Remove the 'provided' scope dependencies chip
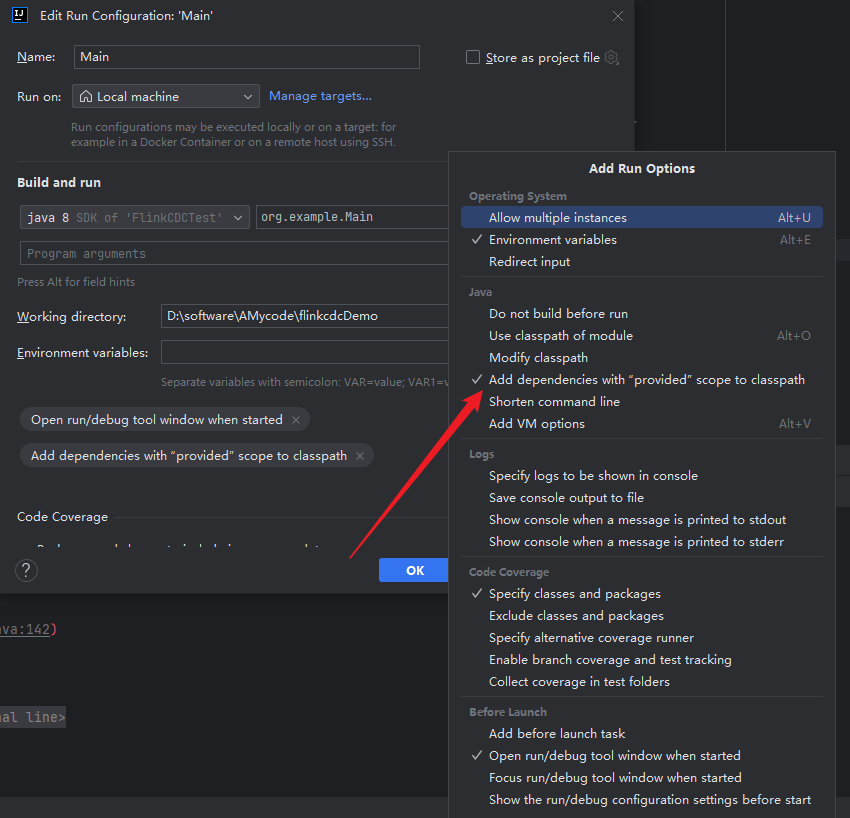The width and height of the screenshot is (850, 818). 360,456
